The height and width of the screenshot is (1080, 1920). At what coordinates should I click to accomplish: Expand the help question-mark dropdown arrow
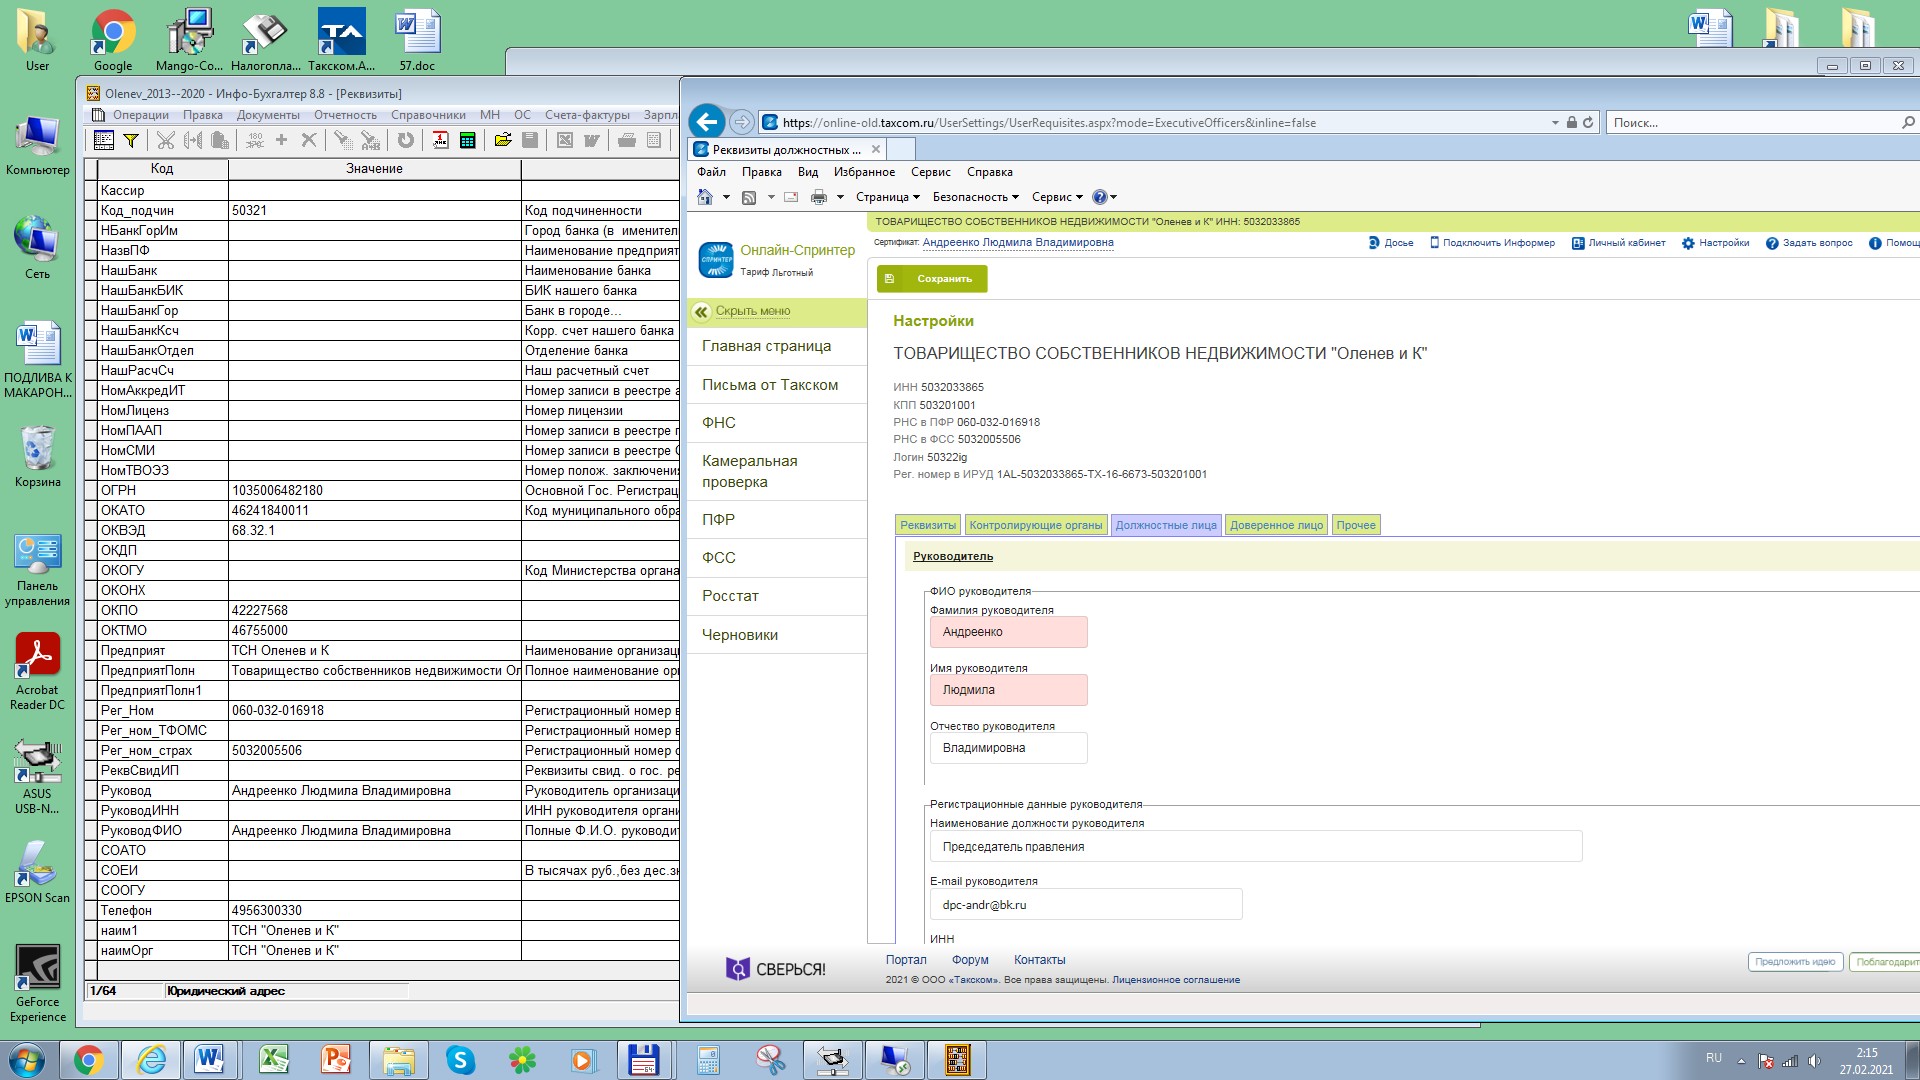(x=1113, y=197)
